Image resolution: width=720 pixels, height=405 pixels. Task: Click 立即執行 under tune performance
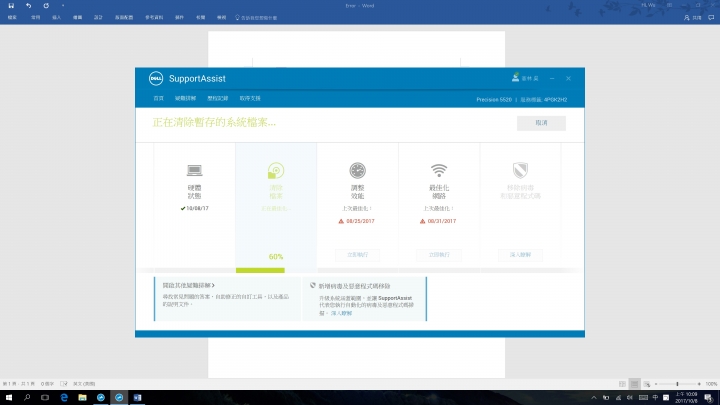[x=357, y=255]
